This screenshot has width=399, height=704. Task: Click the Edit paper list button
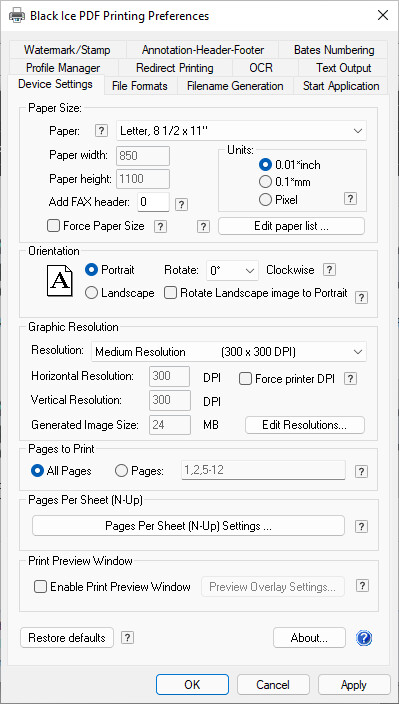(x=292, y=226)
